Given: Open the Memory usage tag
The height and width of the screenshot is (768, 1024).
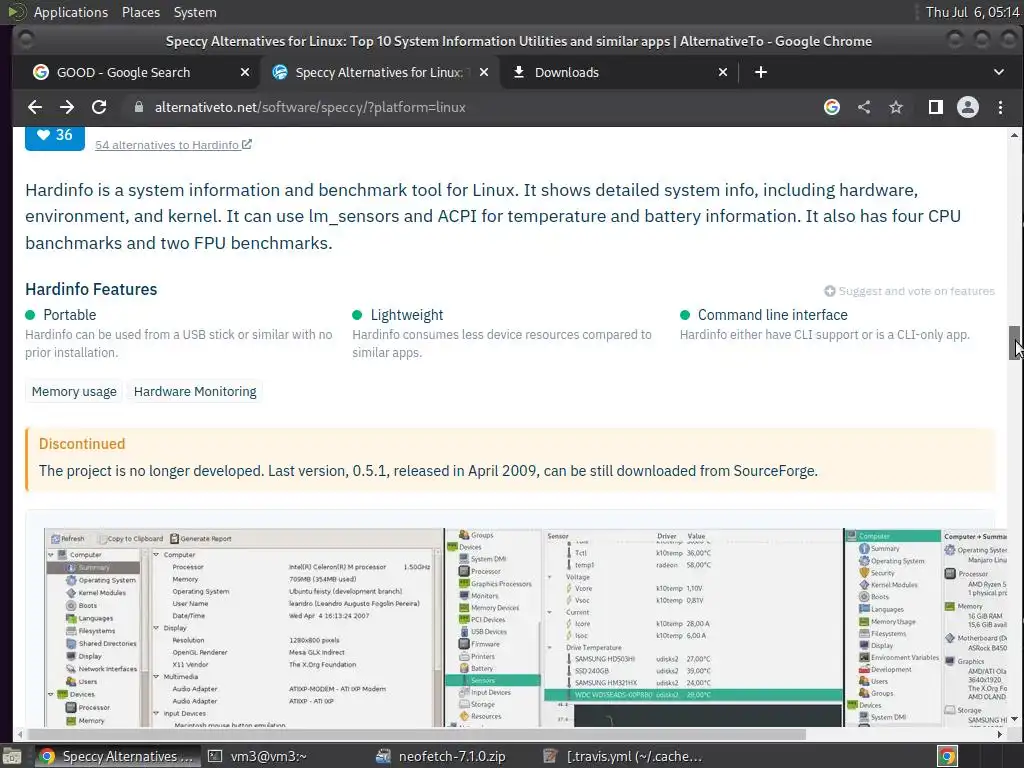Looking at the screenshot, I should point(74,392).
